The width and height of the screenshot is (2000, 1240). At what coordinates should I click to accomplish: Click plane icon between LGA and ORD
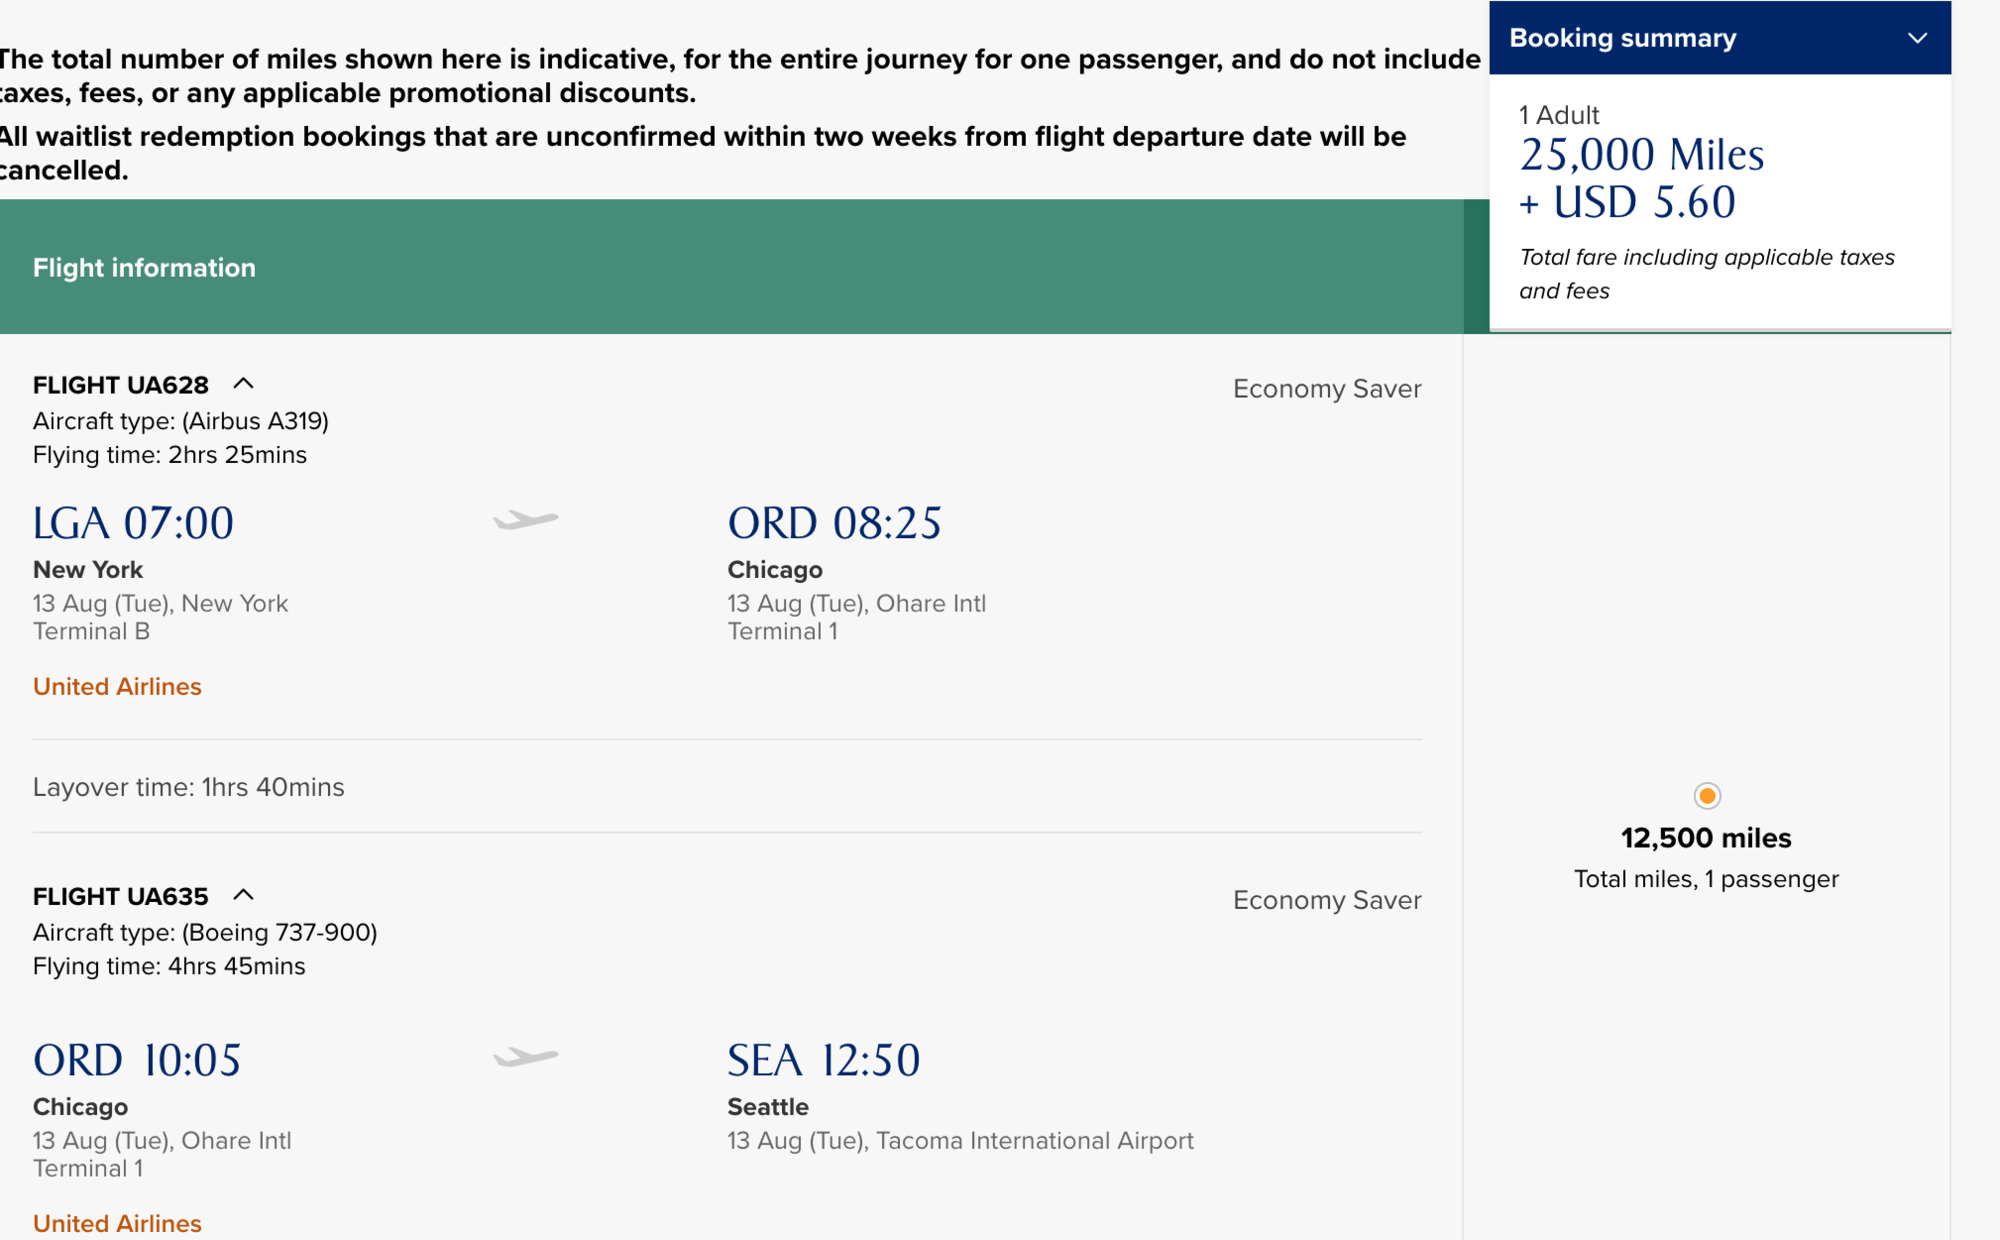526,520
